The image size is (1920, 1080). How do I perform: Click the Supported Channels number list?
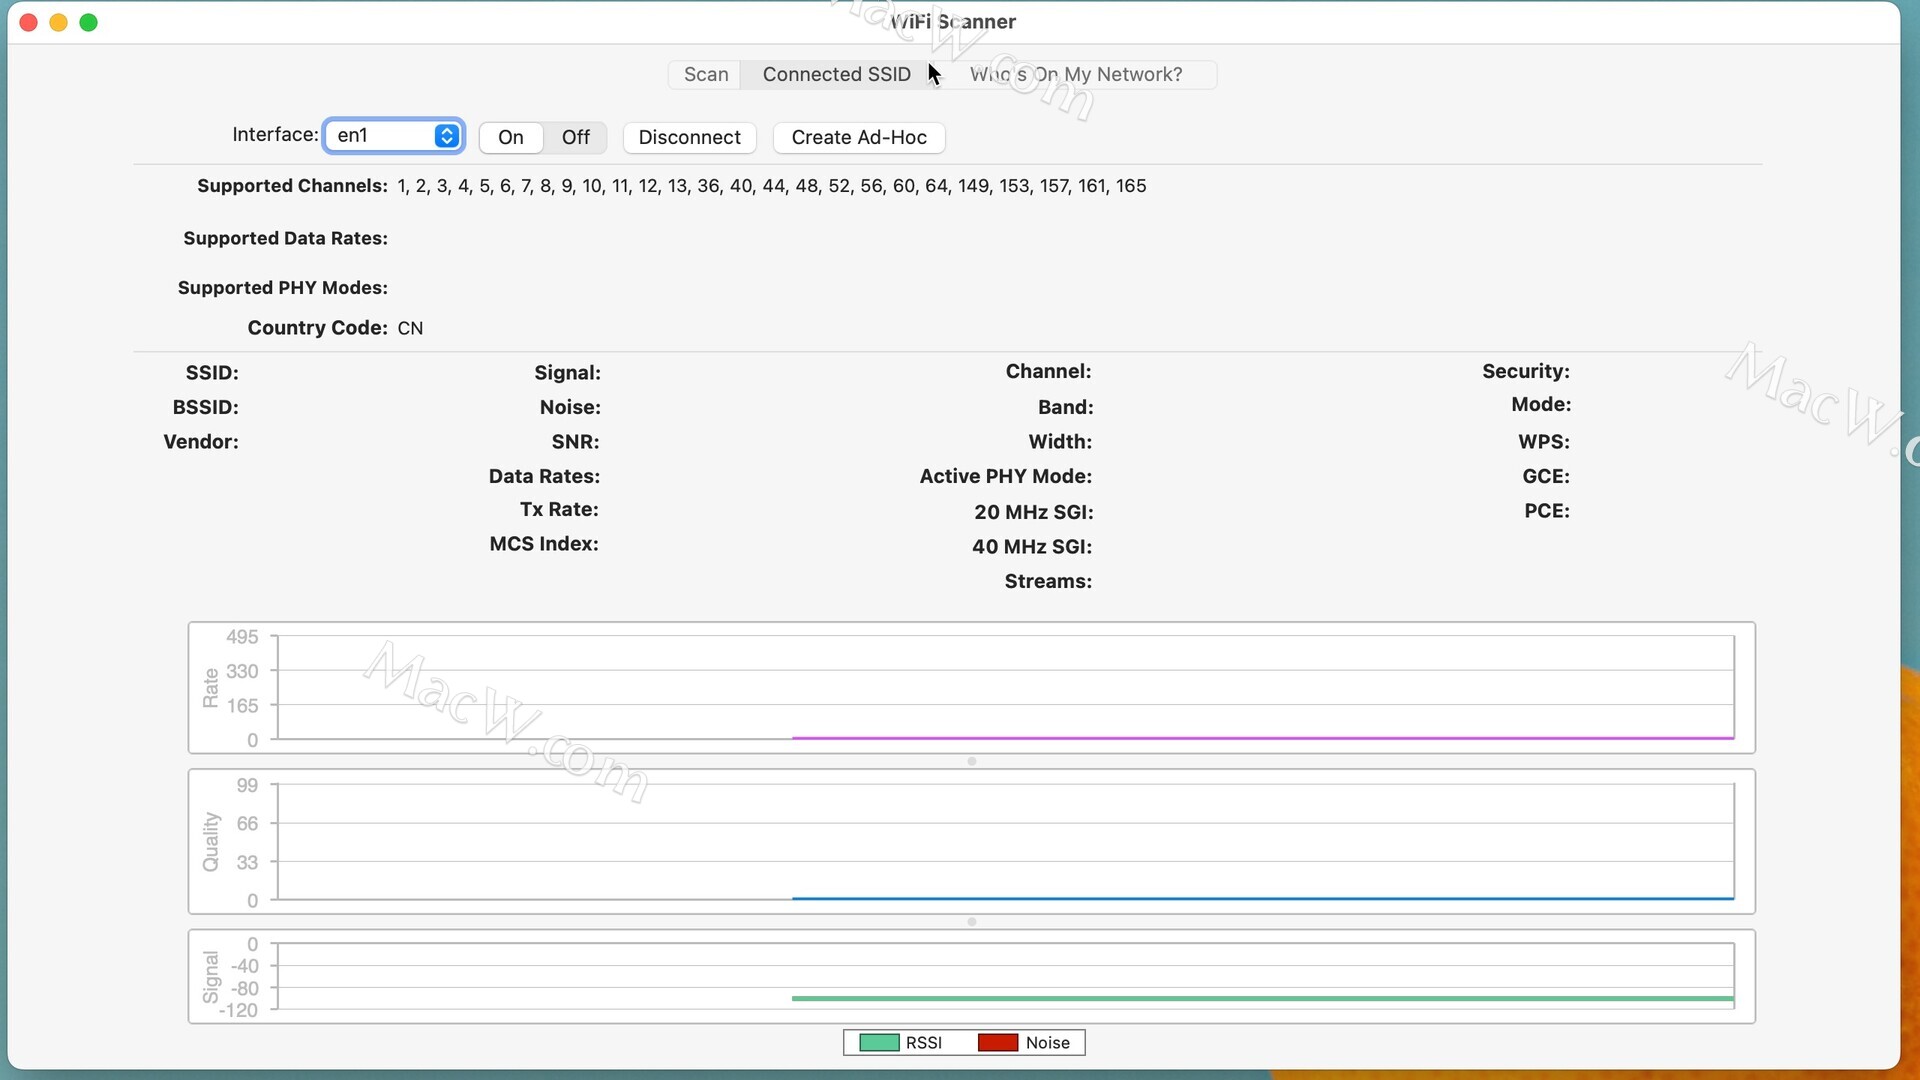coord(771,186)
